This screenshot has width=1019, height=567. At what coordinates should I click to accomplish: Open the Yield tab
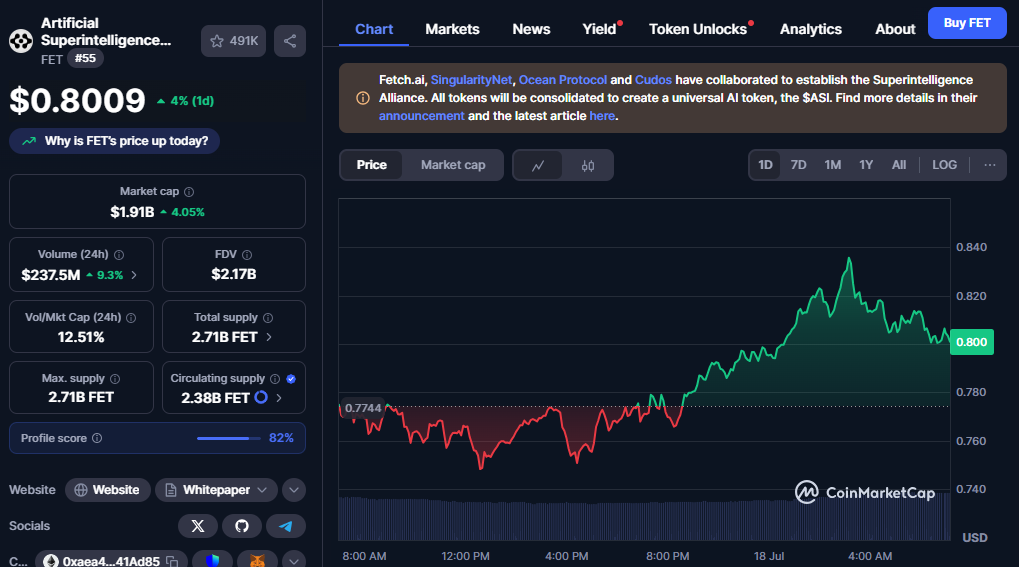[x=599, y=29]
